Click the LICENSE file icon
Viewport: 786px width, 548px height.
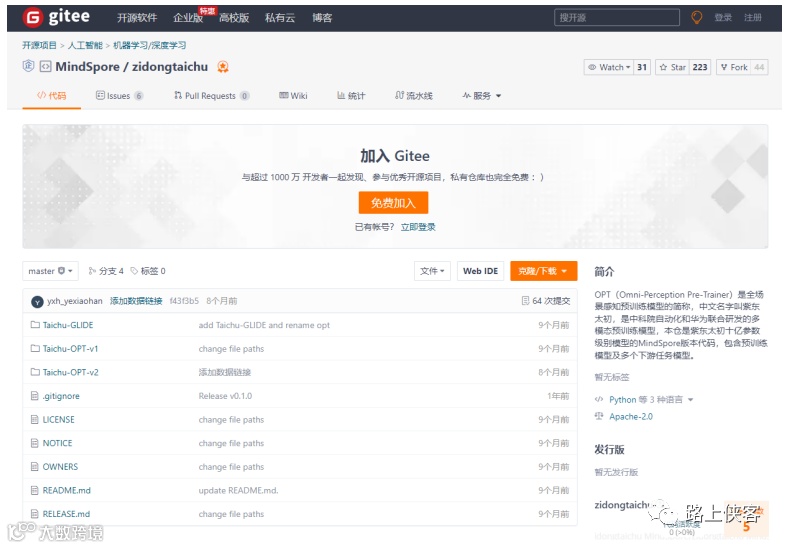click(x=35, y=419)
